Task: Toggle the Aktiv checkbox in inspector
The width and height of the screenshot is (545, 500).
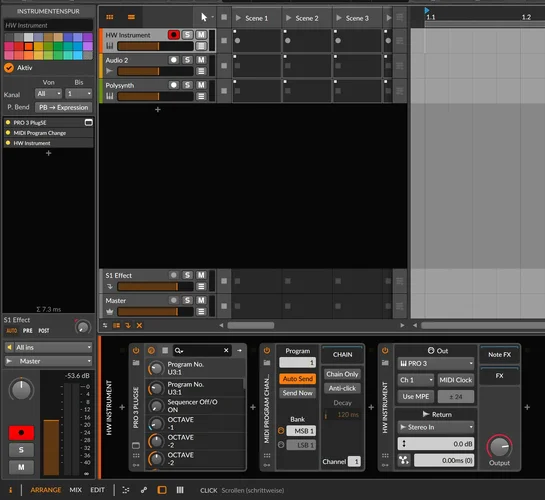Action: [x=9, y=68]
